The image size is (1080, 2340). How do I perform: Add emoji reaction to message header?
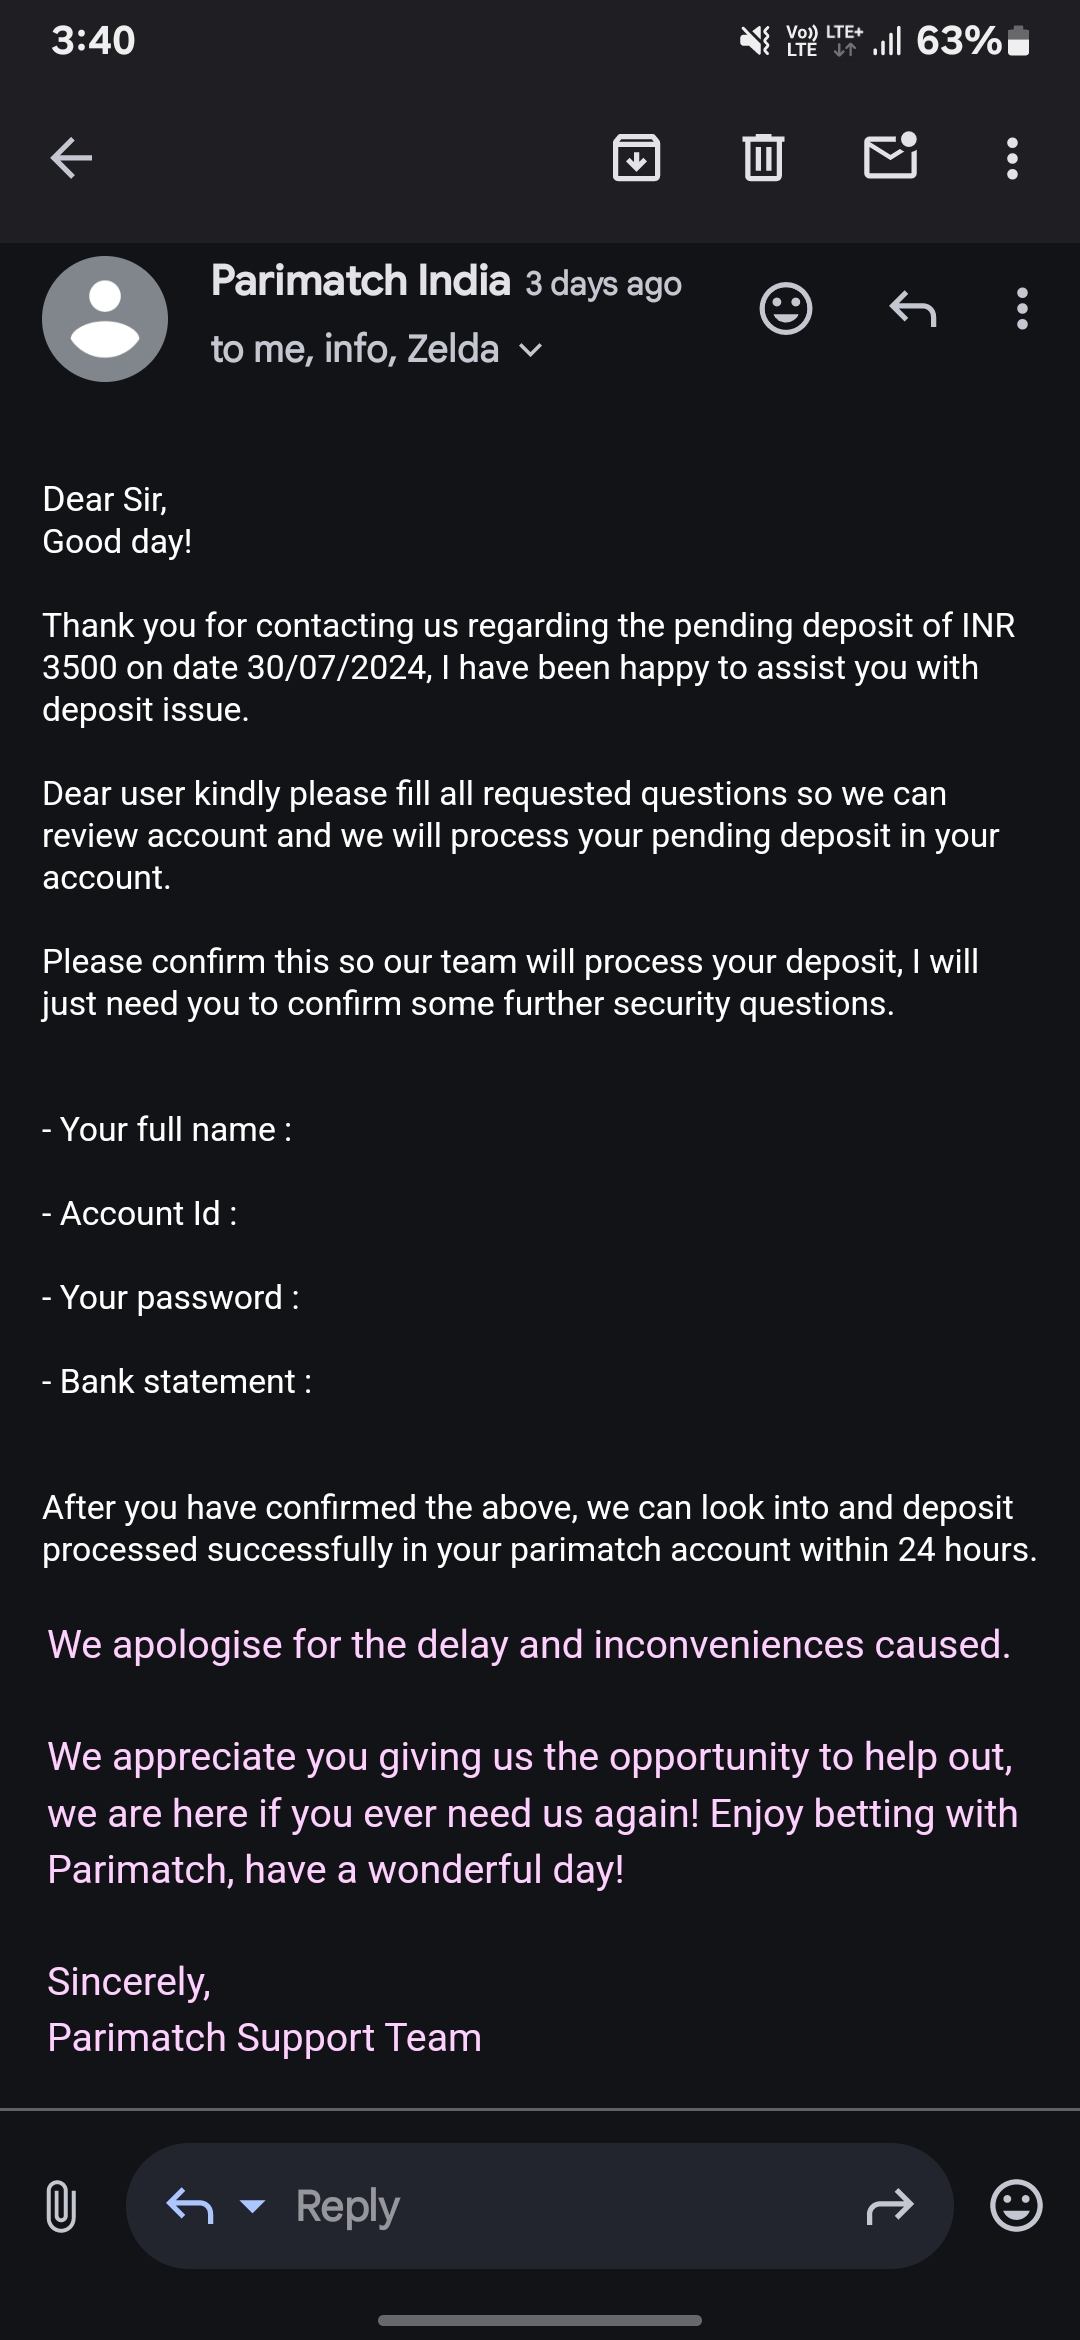786,309
